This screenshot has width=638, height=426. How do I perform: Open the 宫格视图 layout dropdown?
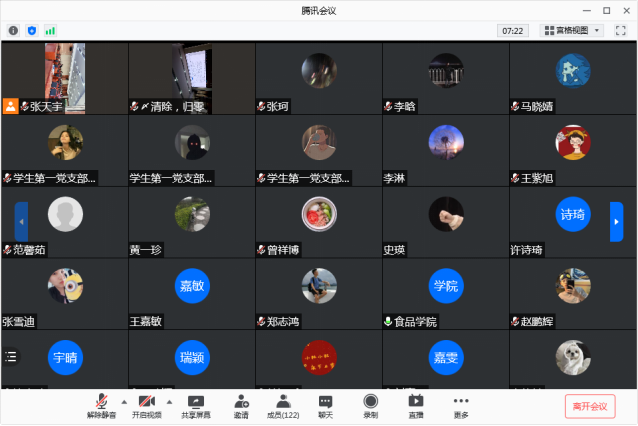coord(573,31)
